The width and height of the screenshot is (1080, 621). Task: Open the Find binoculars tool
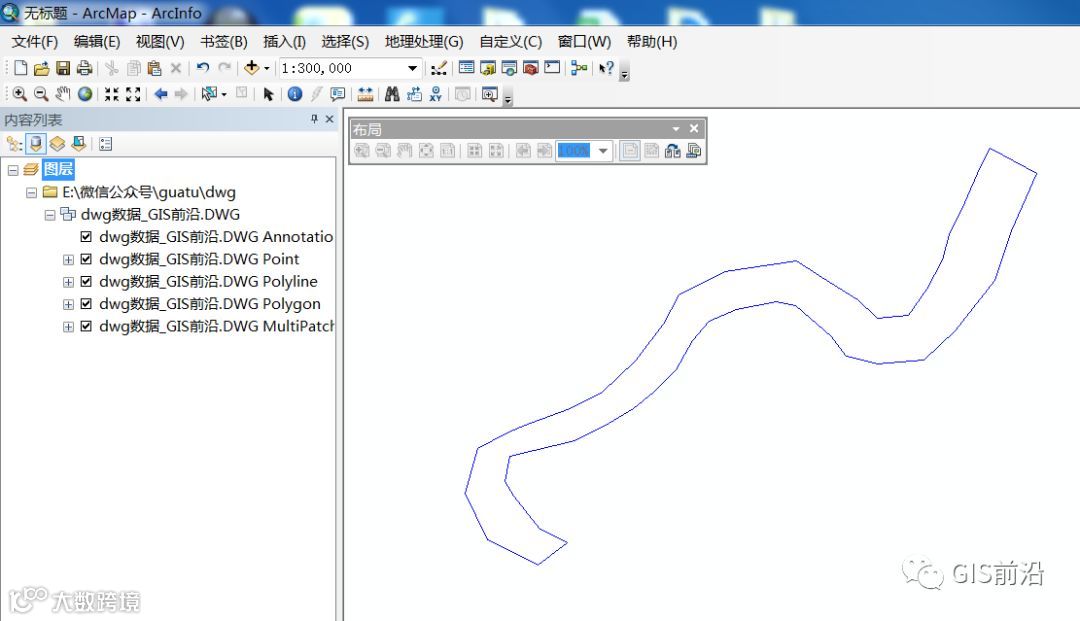[392, 94]
